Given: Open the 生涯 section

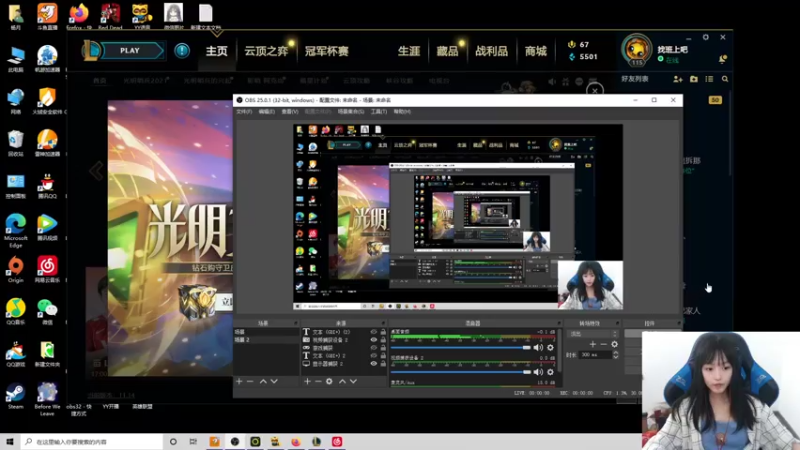Looking at the screenshot, I should click(x=409, y=51).
